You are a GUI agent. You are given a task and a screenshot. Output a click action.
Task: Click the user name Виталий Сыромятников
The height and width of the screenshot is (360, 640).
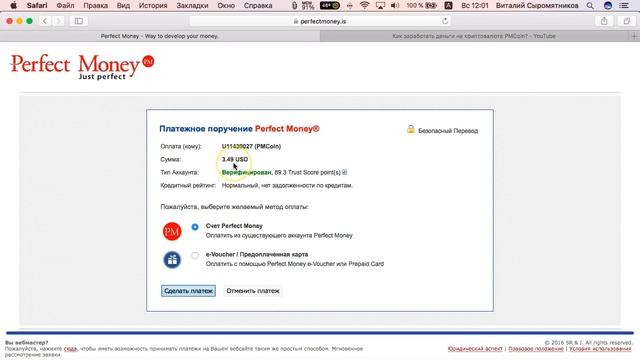[x=537, y=6]
